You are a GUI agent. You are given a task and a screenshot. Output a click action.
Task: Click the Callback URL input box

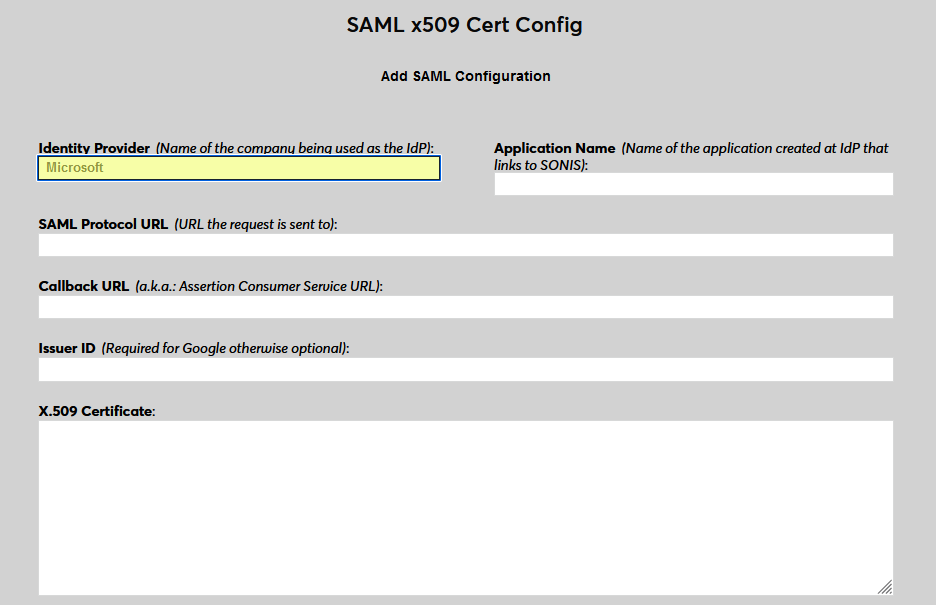(x=465, y=307)
